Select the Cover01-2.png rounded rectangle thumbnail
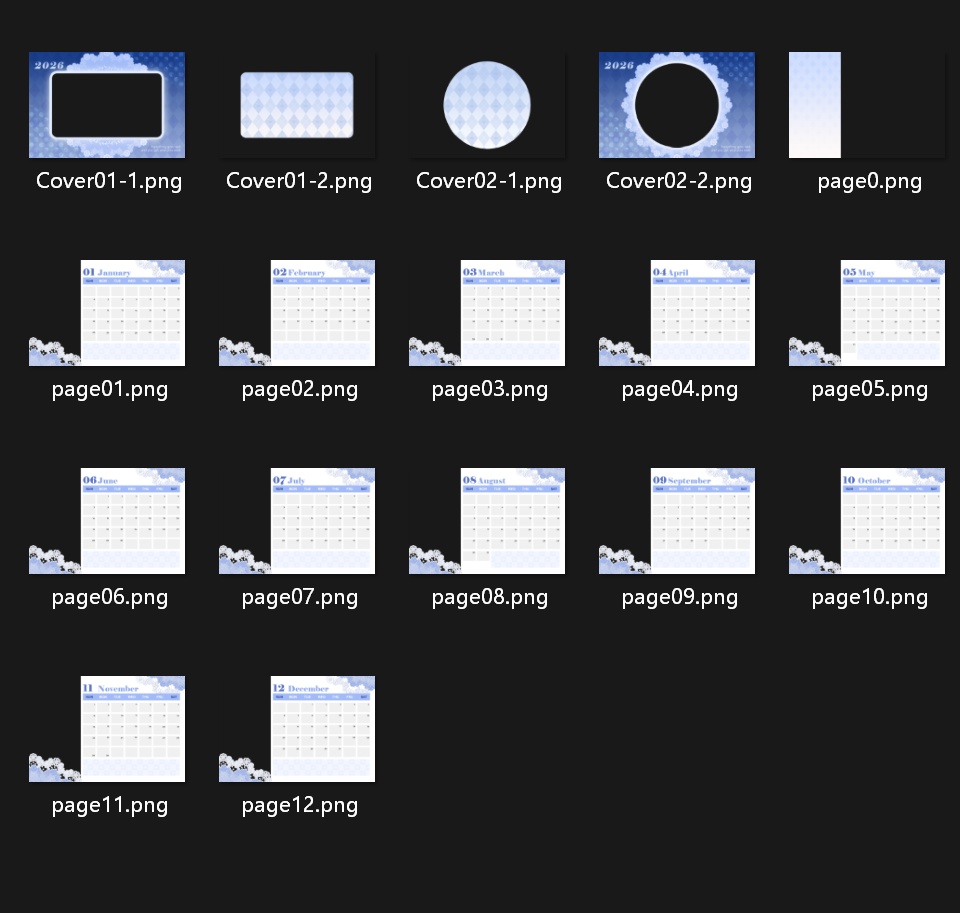 pos(297,105)
